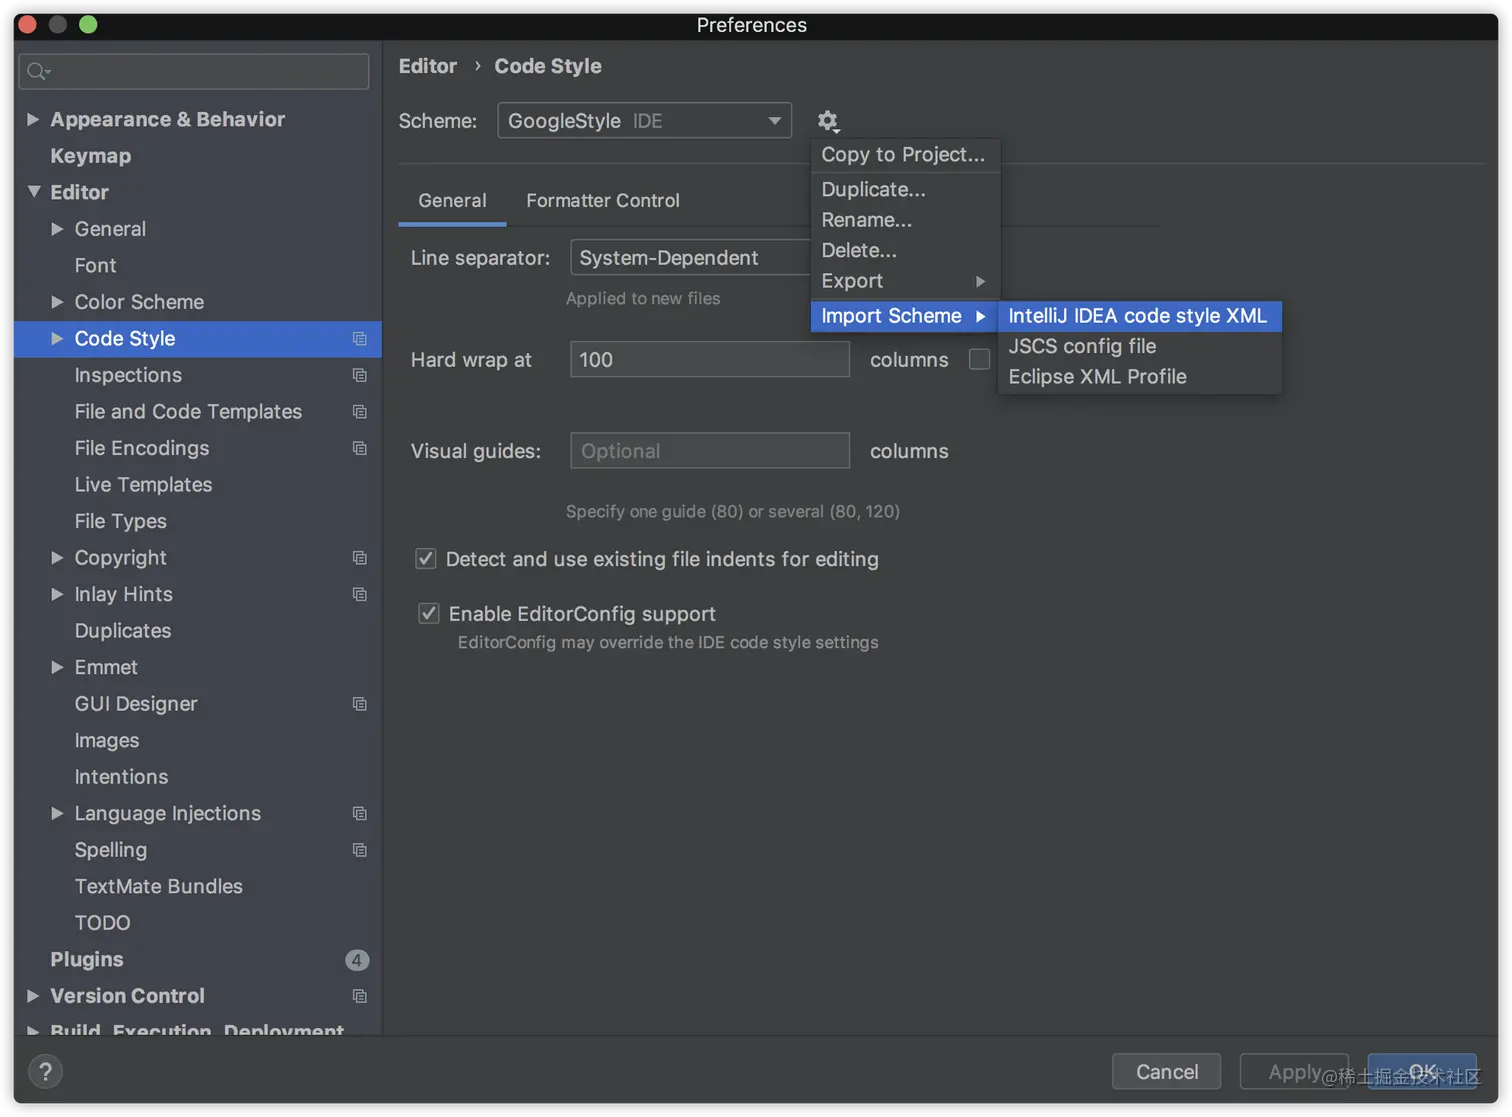Switch to the General tab

(453, 201)
